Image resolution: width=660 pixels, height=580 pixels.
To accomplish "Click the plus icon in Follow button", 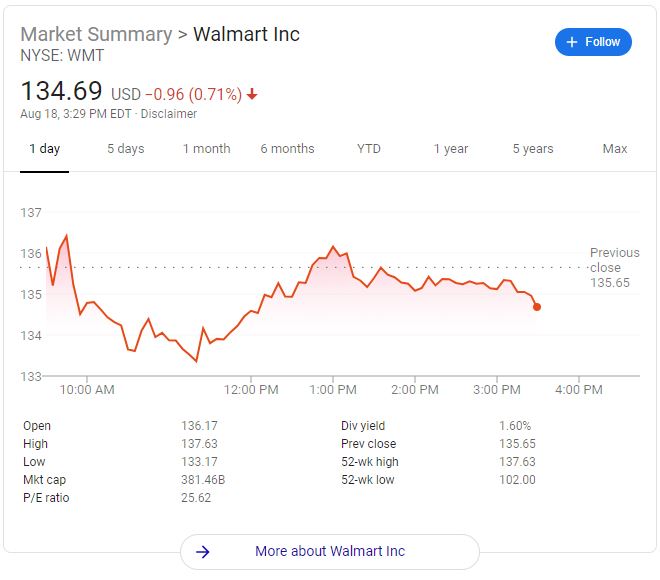I will coord(572,42).
